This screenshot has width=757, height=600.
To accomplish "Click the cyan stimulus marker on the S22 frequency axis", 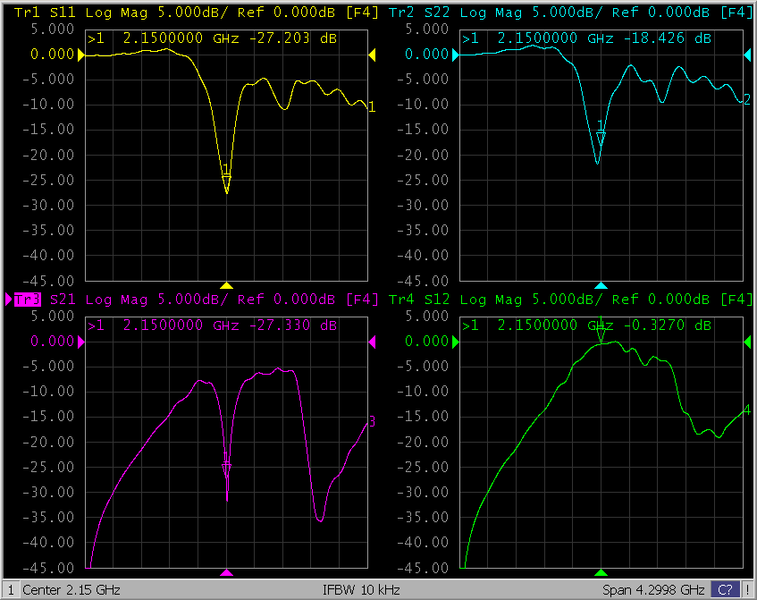I will pyautogui.click(x=601, y=285).
